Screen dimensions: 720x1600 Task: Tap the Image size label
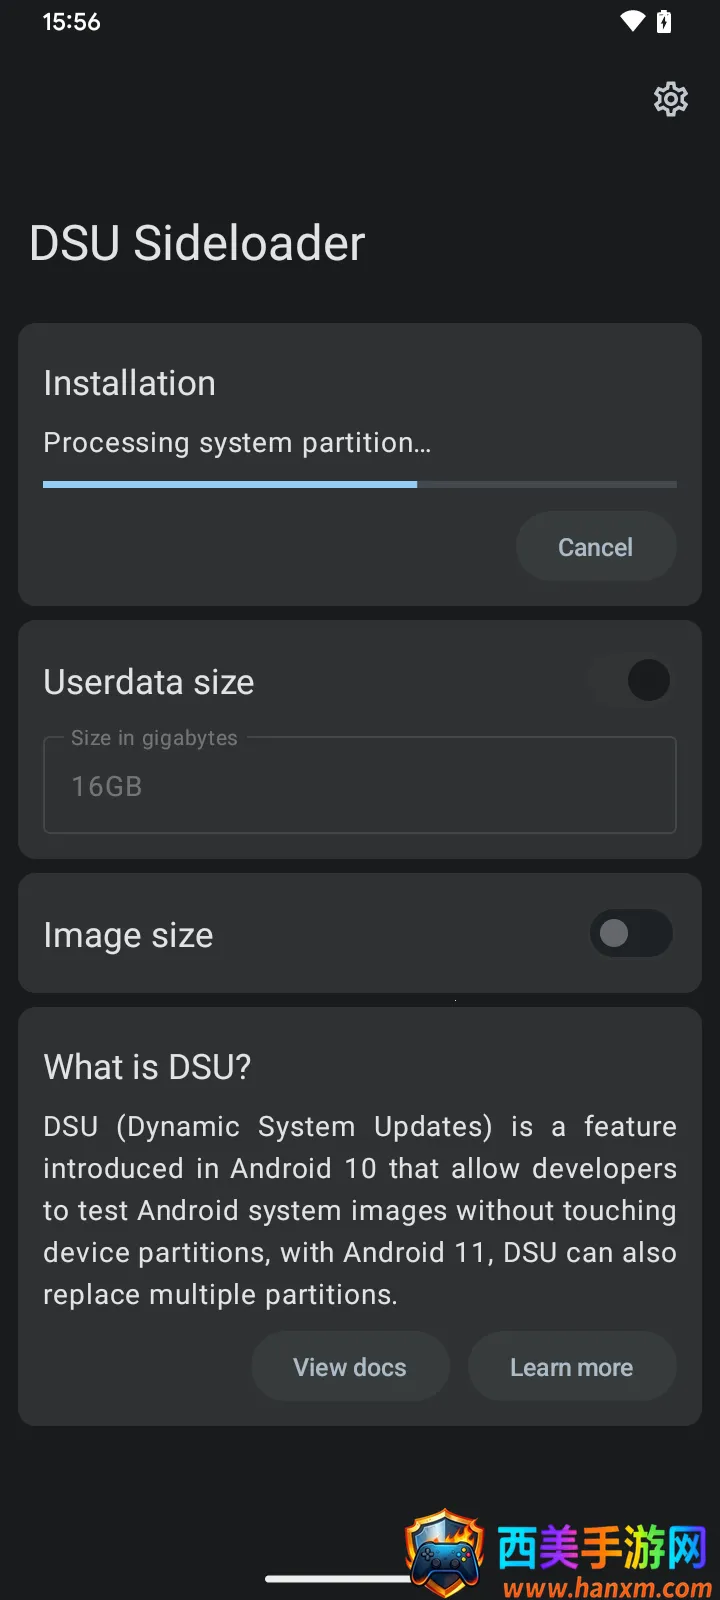[x=128, y=935]
